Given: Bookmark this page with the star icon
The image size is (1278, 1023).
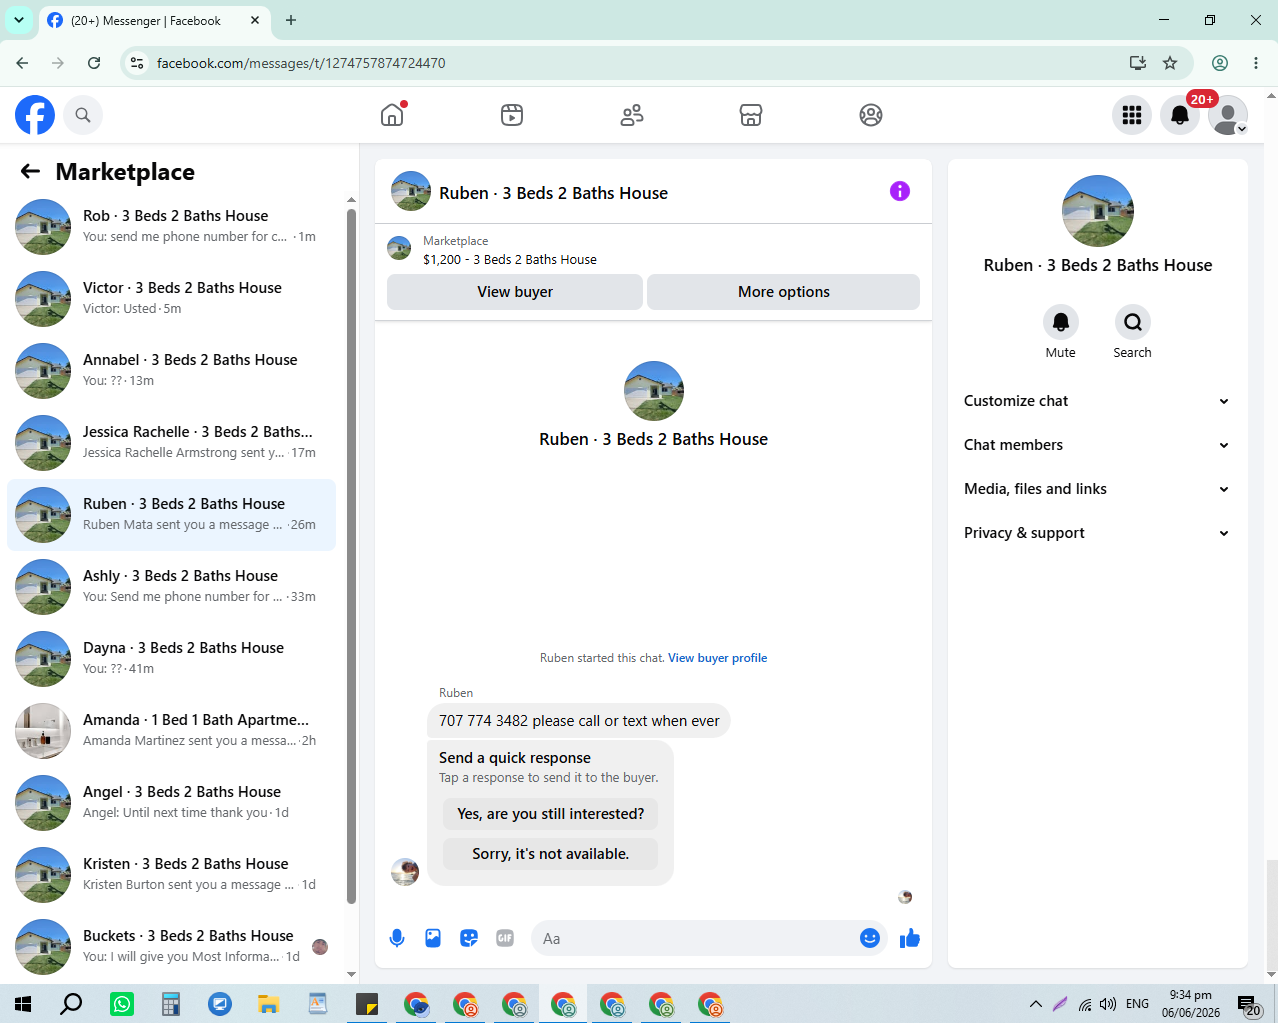Looking at the screenshot, I should 1170,63.
